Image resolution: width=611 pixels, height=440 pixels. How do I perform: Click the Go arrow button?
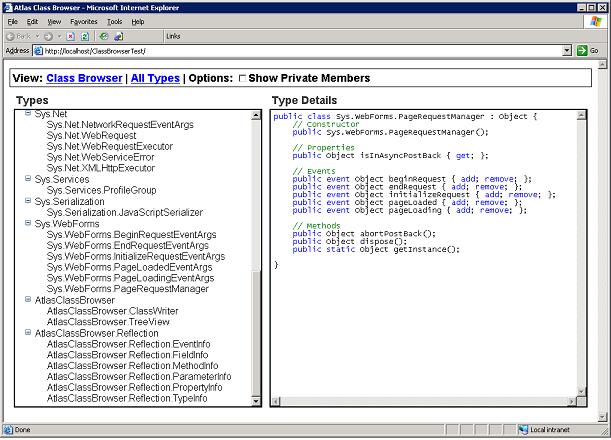coord(582,51)
